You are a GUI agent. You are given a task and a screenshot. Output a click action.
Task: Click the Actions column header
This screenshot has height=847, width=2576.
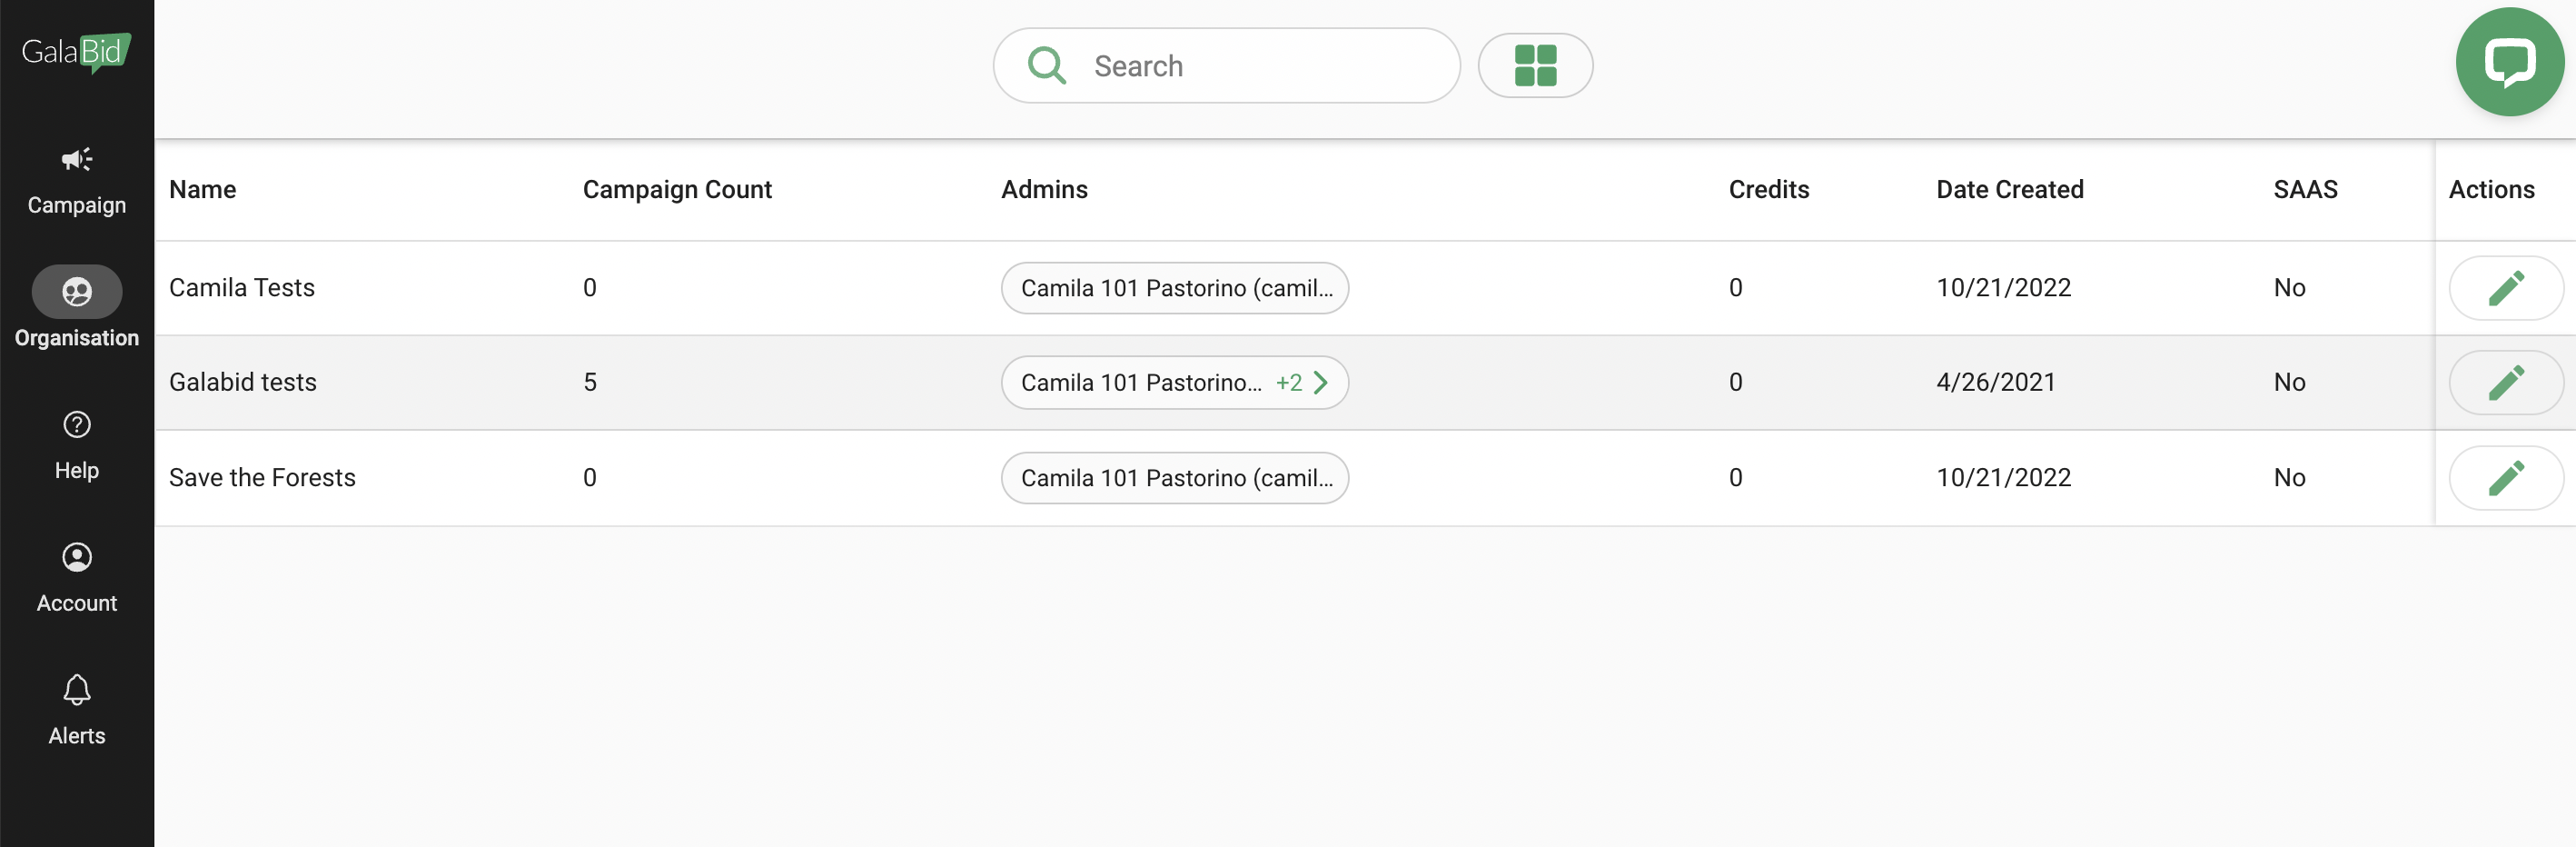tap(2491, 190)
